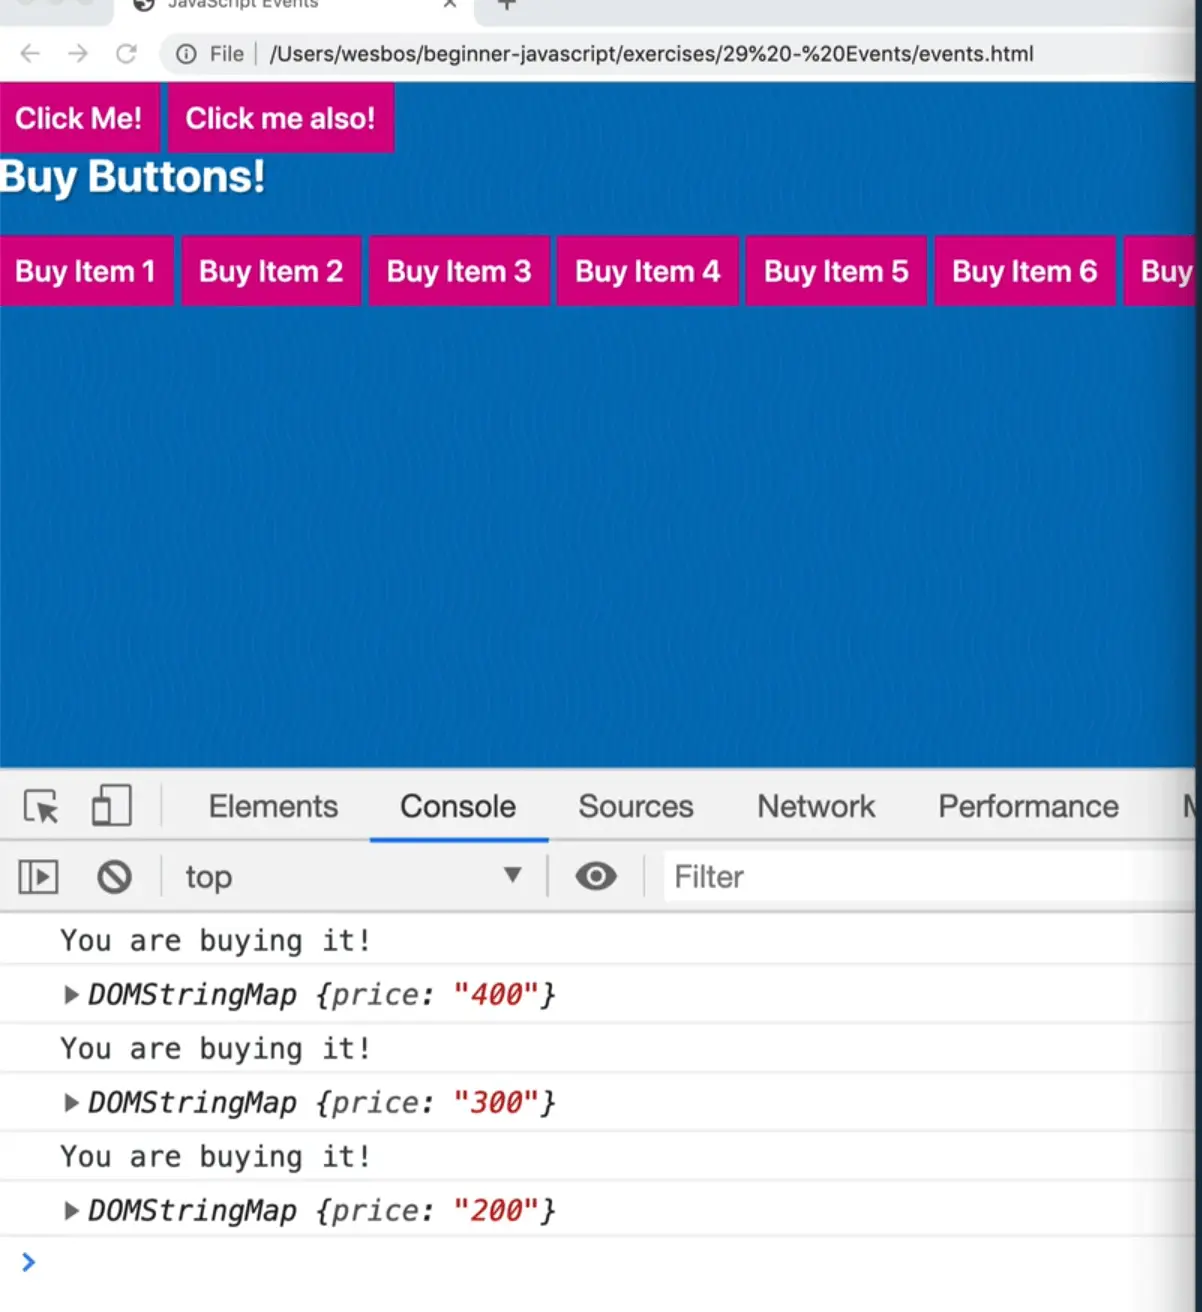Show the console sidebar panel icon
The width and height of the screenshot is (1202, 1312).
(x=38, y=877)
